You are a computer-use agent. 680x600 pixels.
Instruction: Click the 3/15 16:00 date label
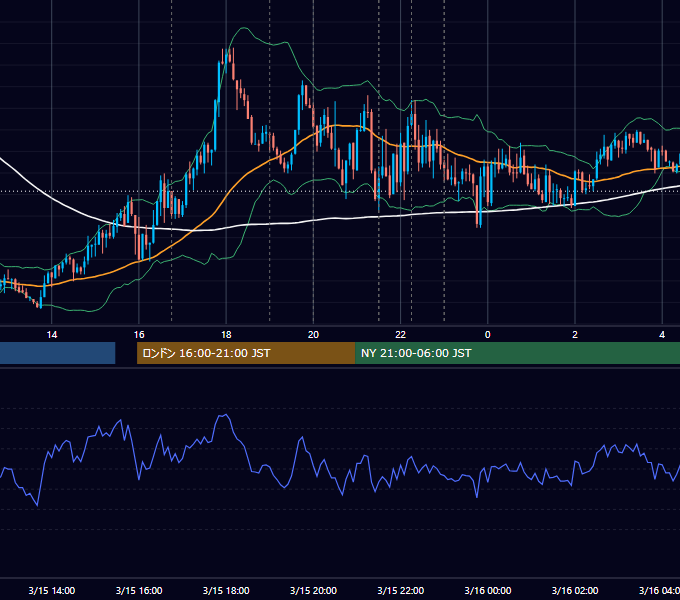tap(139, 590)
